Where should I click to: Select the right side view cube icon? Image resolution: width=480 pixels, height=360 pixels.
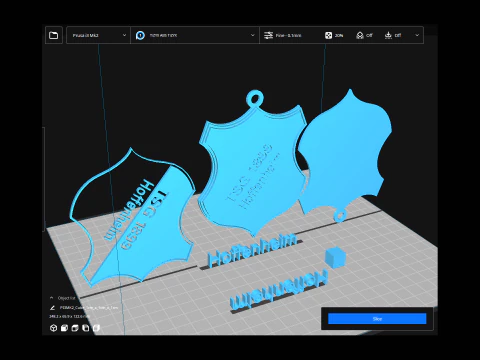pyautogui.click(x=96, y=328)
